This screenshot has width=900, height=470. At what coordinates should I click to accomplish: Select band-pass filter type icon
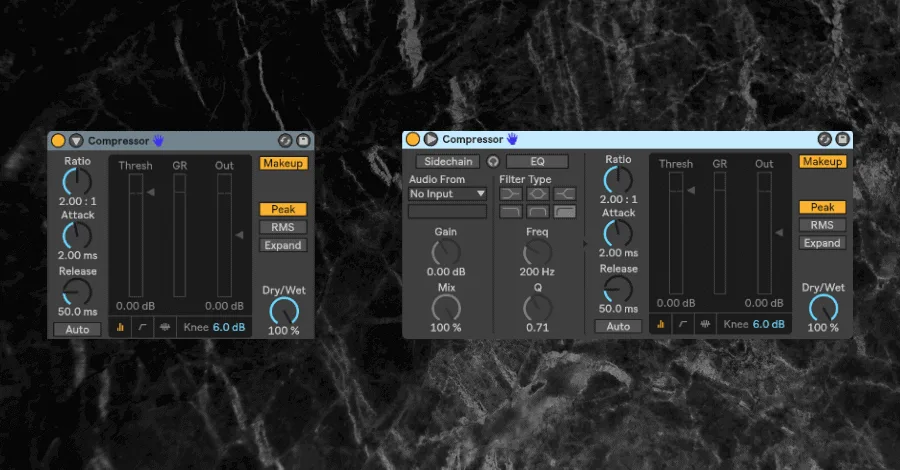pyautogui.click(x=538, y=212)
